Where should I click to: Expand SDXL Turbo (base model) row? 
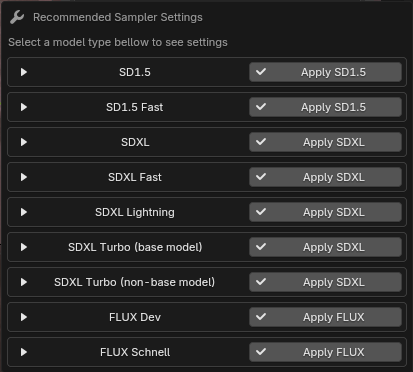pyautogui.click(x=24, y=247)
